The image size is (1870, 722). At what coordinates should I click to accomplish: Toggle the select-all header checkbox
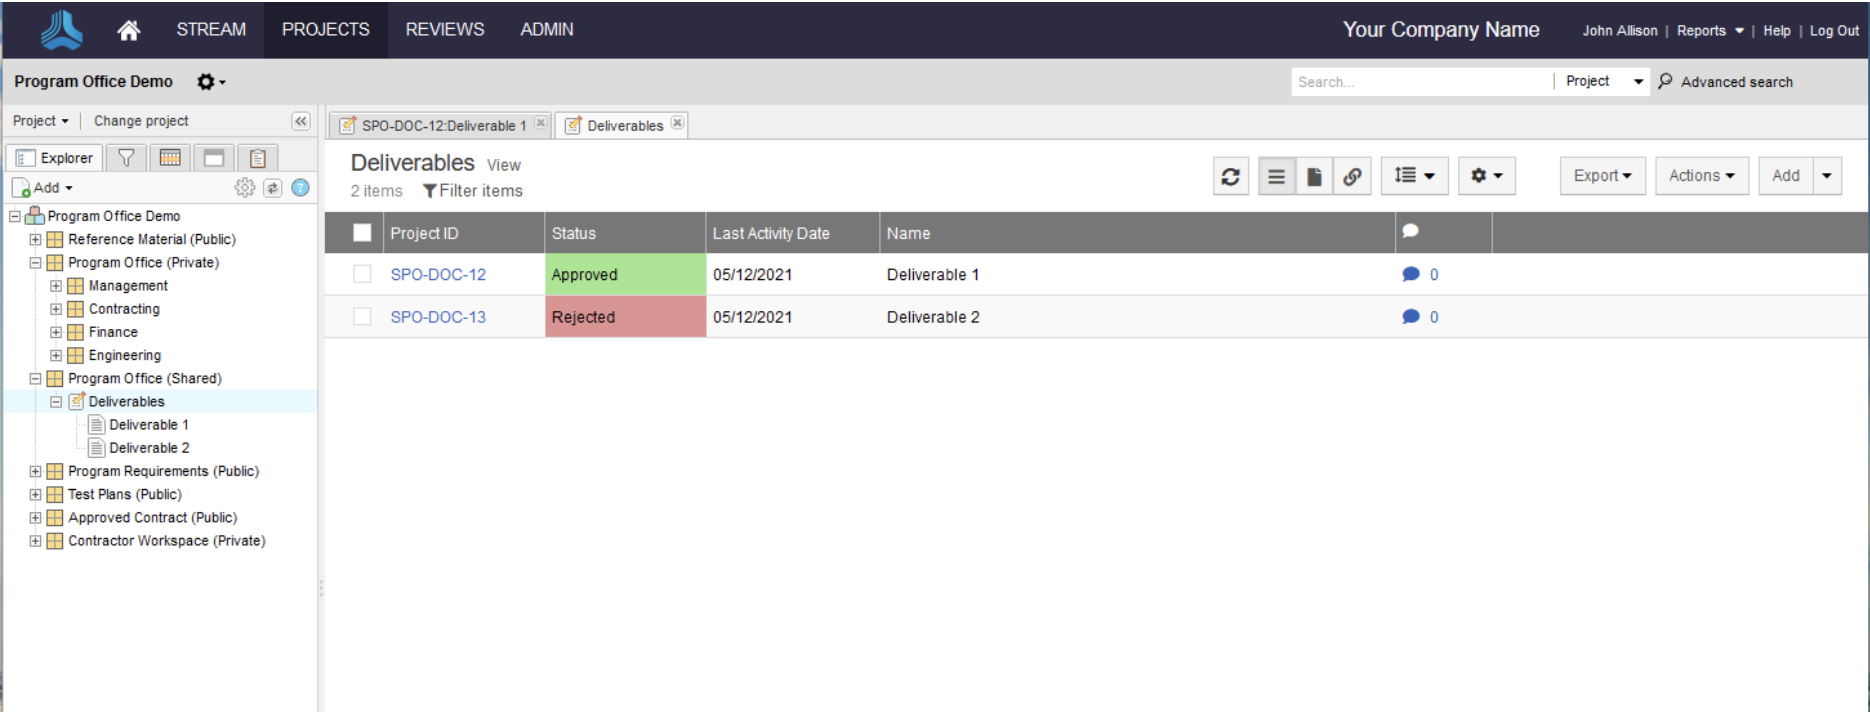(x=362, y=233)
